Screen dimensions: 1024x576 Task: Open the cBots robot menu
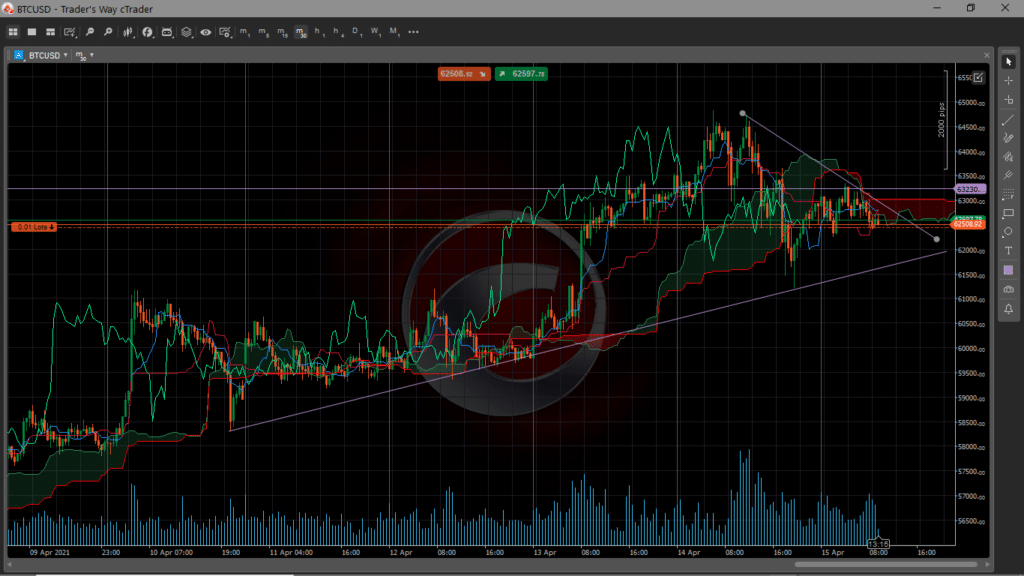(x=167, y=32)
